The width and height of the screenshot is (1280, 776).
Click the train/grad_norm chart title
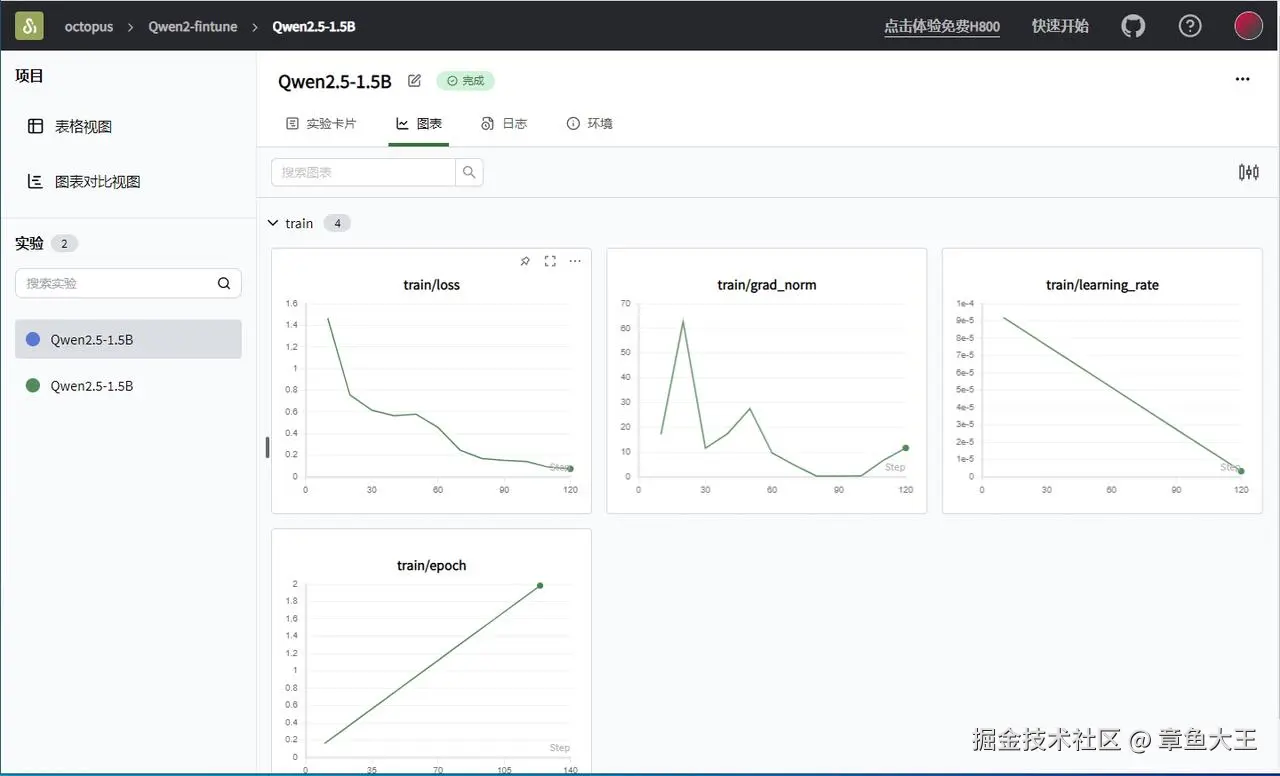click(767, 285)
